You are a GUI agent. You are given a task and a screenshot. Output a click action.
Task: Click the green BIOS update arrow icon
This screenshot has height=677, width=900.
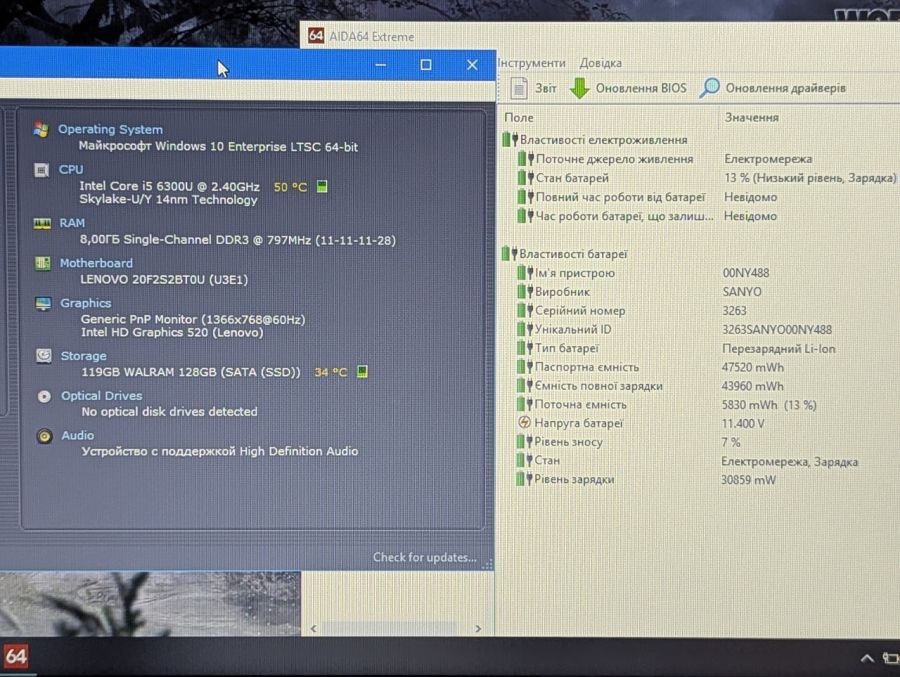(x=580, y=88)
